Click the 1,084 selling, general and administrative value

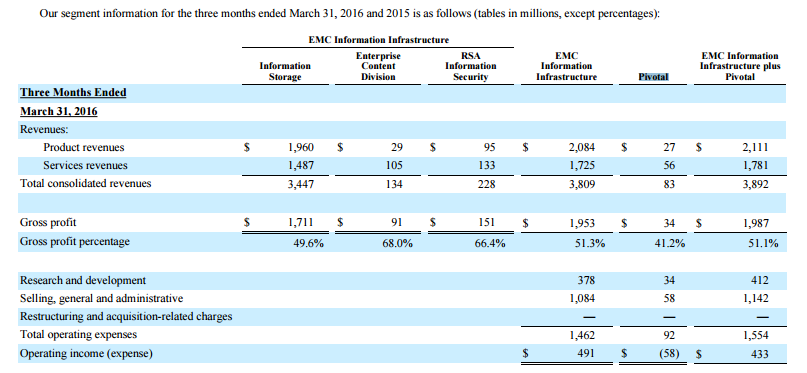[582, 298]
